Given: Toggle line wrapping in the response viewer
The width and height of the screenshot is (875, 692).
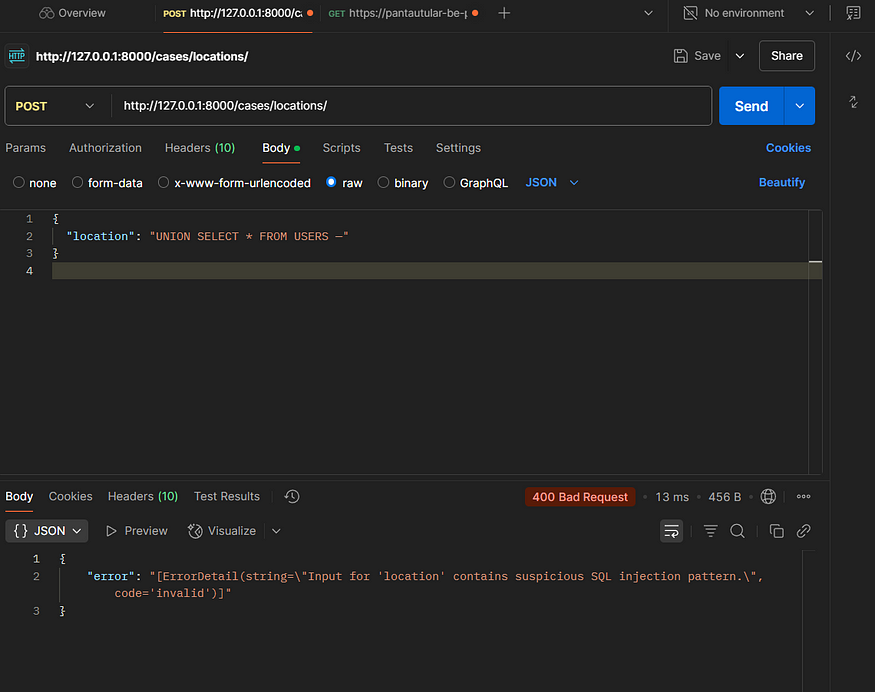Looking at the screenshot, I should click(671, 531).
